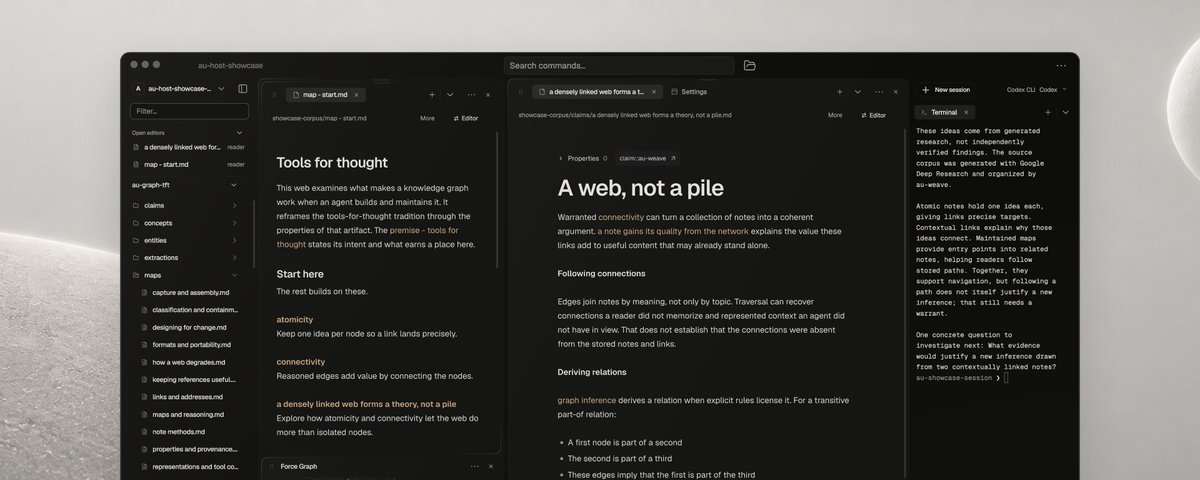Expand the concepts folder chevron
The height and width of the screenshot is (480, 1200).
point(234,223)
